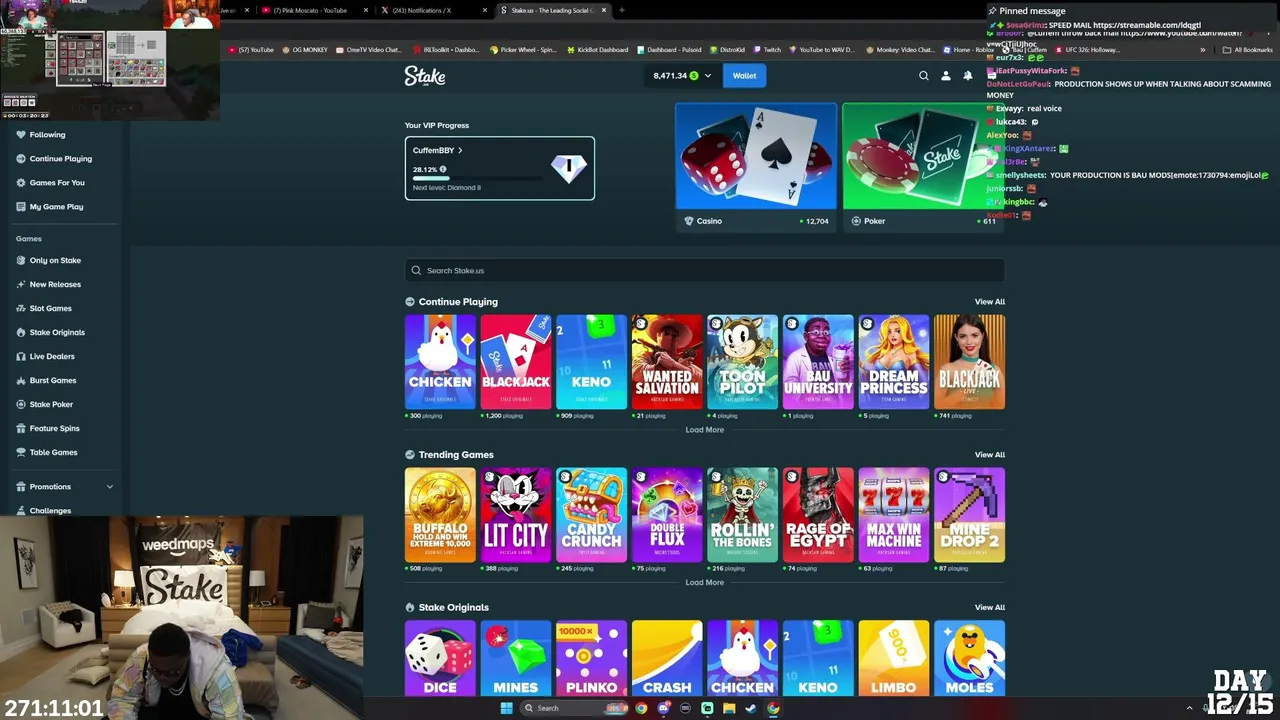Click the Games For You sidebar icon

21,182
